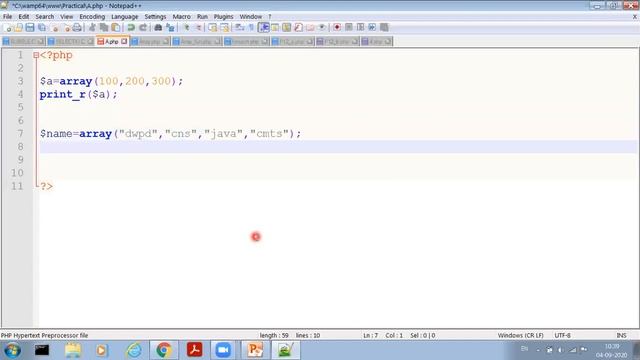Save the current file via toolbar Save icon
This screenshot has width=640, height=360.
(30, 27)
